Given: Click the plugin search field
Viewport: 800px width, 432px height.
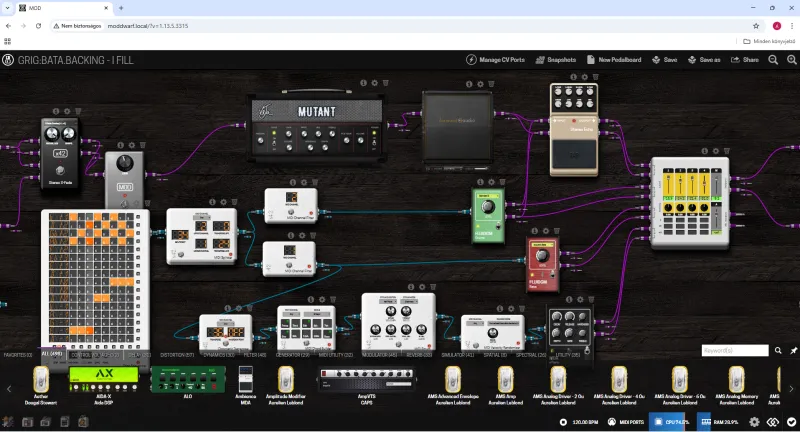Looking at the screenshot, I should click(x=735, y=351).
